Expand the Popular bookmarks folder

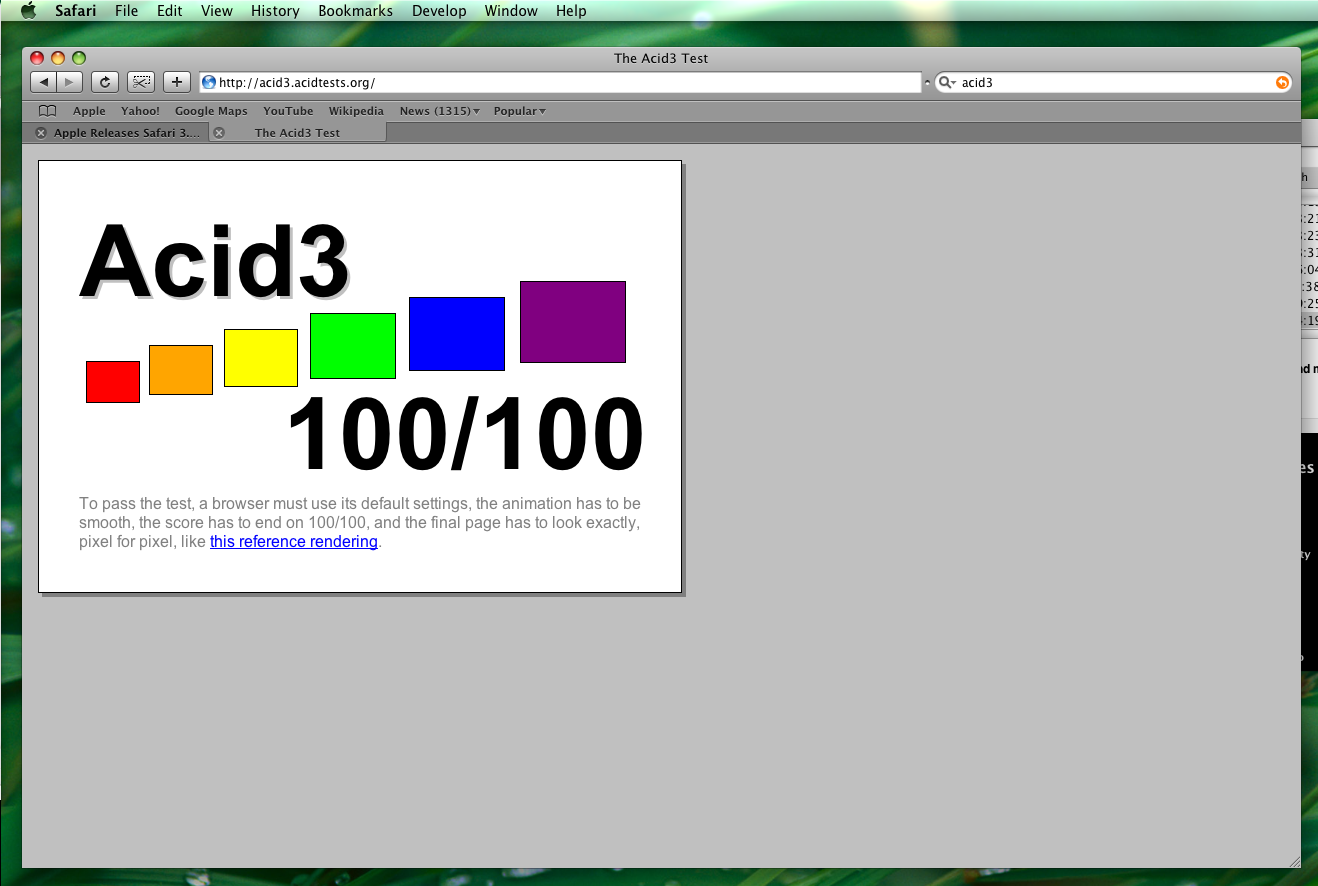coord(519,111)
